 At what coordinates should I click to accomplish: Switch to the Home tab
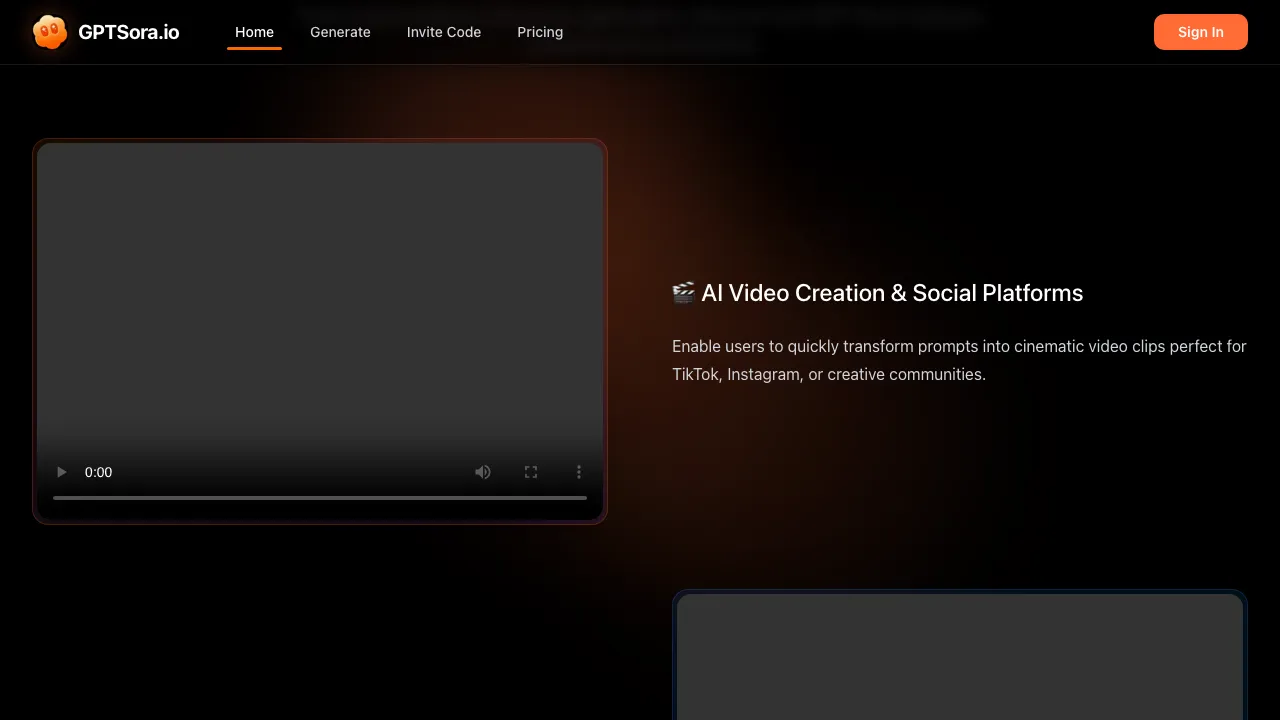(x=254, y=31)
